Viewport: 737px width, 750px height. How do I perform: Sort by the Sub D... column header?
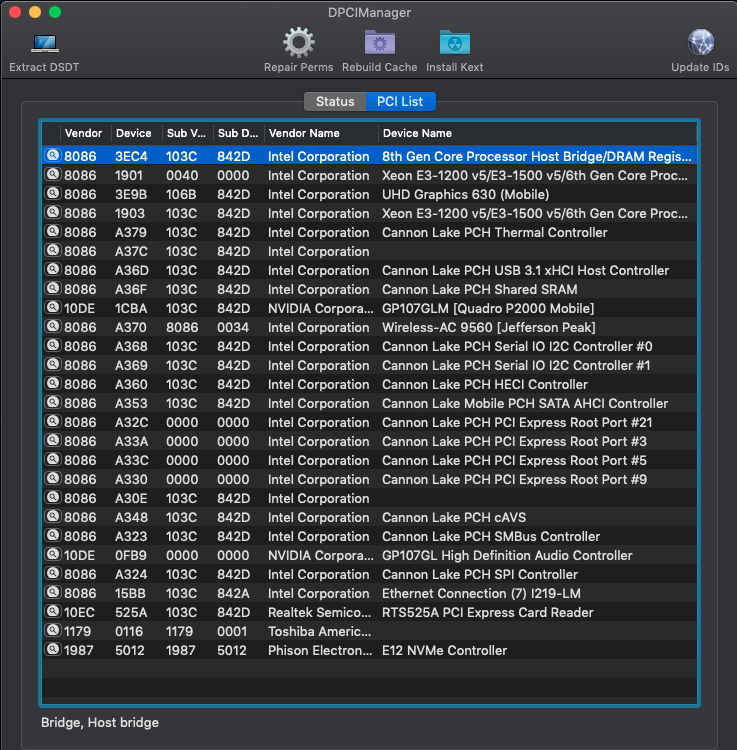(239, 133)
